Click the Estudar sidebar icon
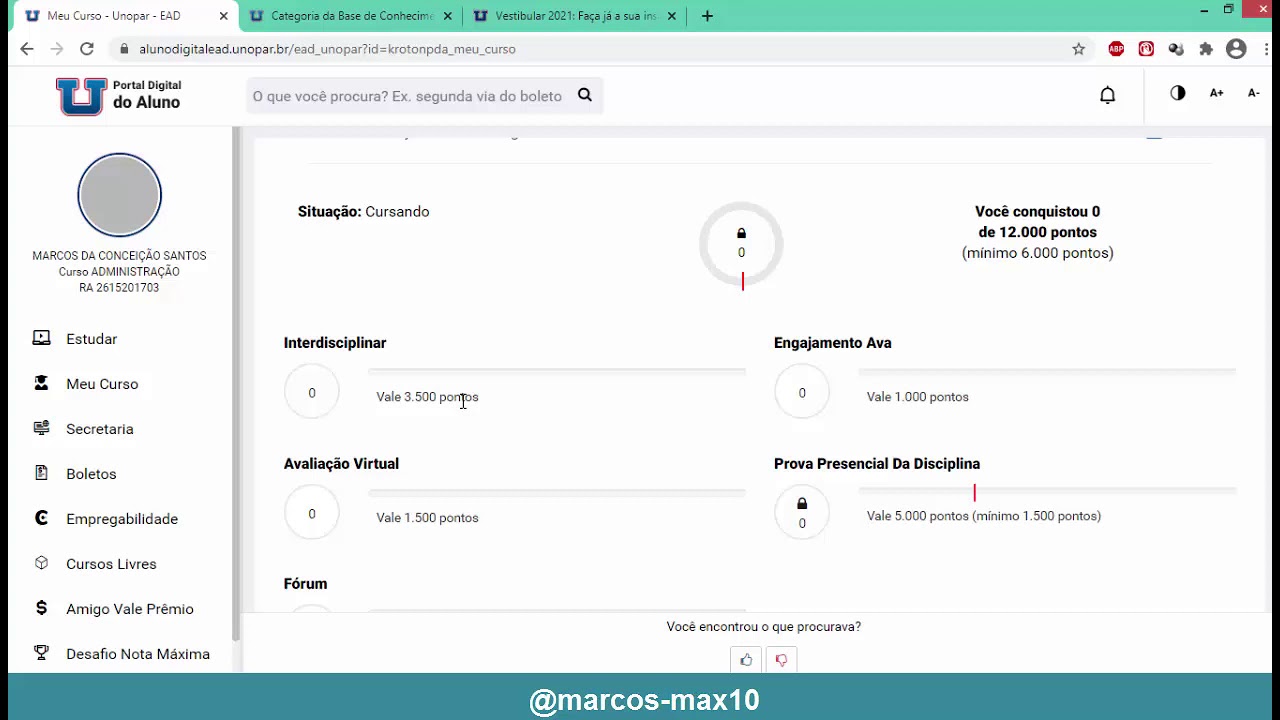Image resolution: width=1280 pixels, height=720 pixels. 41,338
